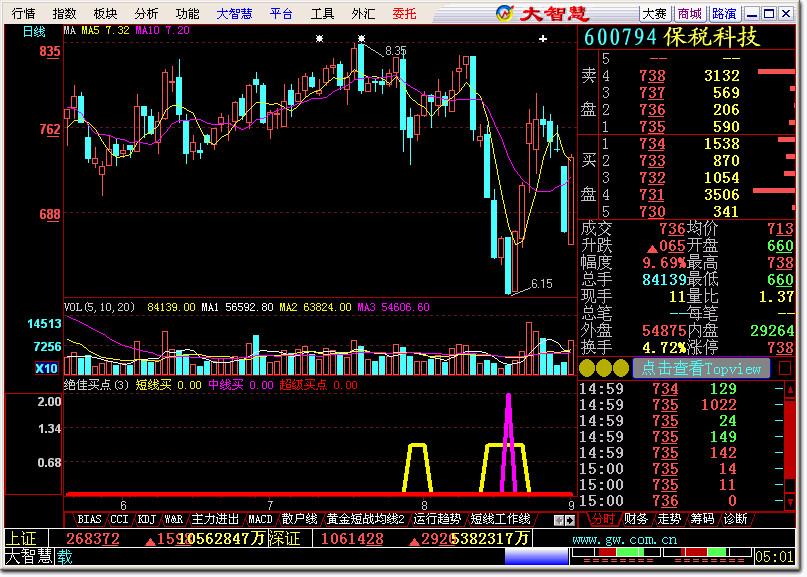This screenshot has height=577, width=807.
Task: Click the star marker above the 8.35 peak
Action: click(361, 39)
